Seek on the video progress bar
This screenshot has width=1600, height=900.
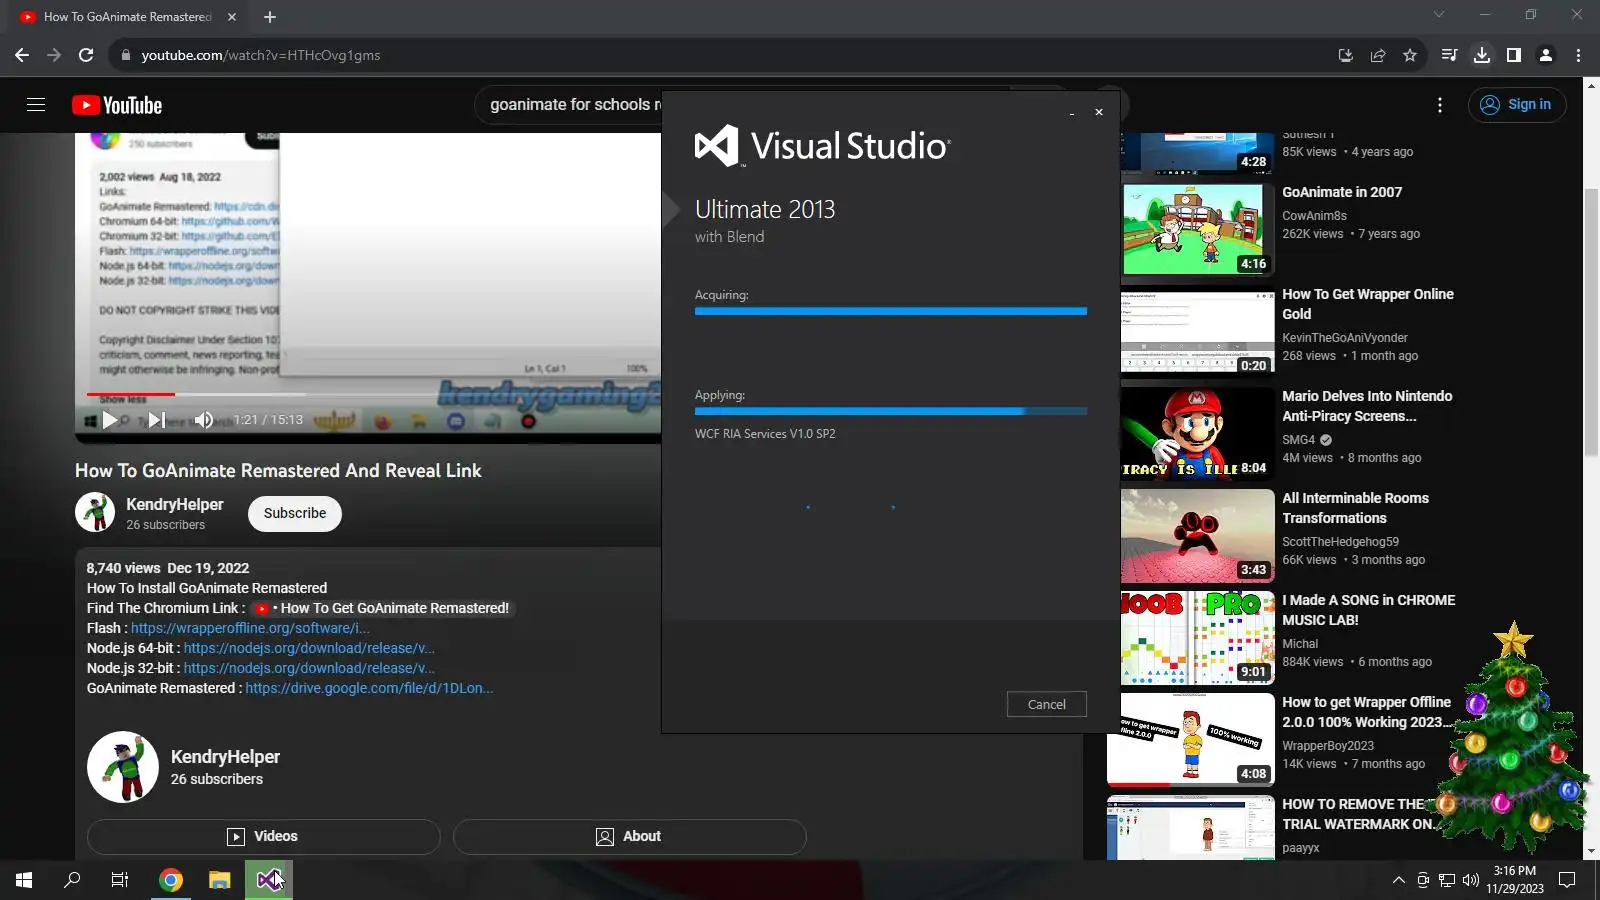pos(368,394)
